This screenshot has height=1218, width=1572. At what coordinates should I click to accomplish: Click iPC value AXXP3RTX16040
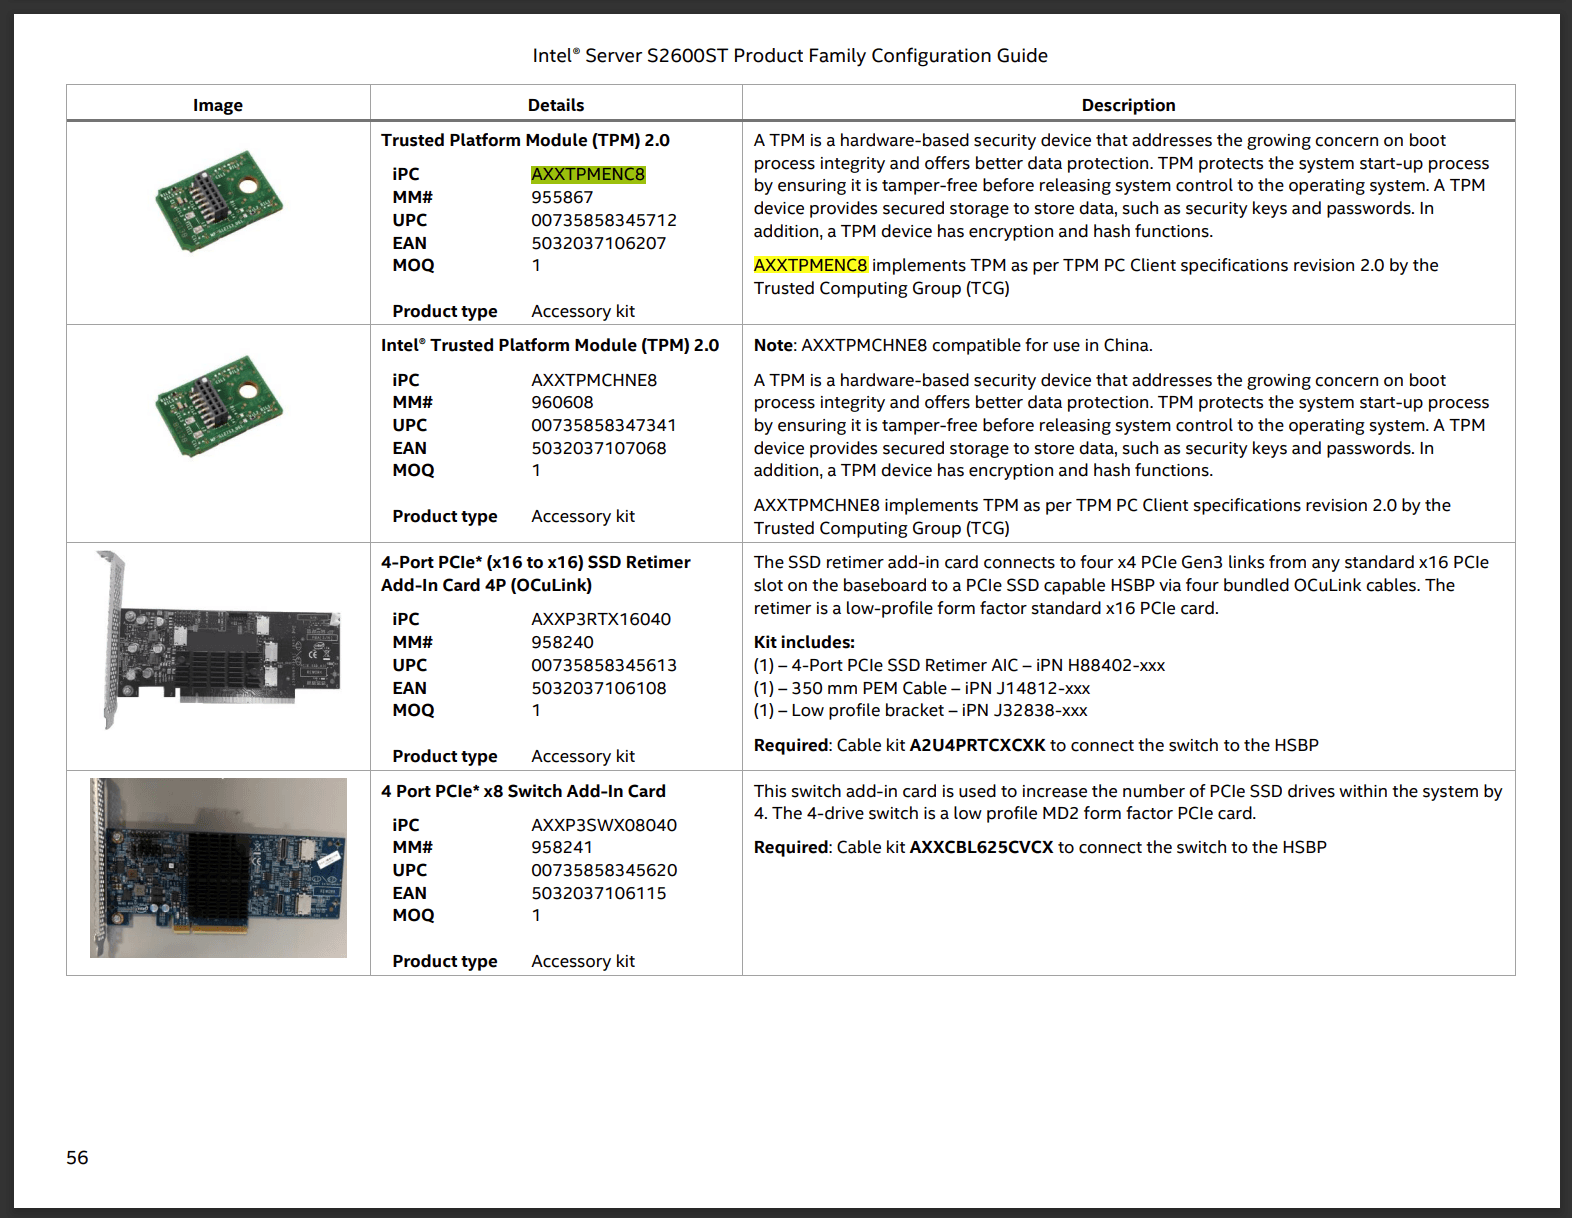(x=601, y=619)
